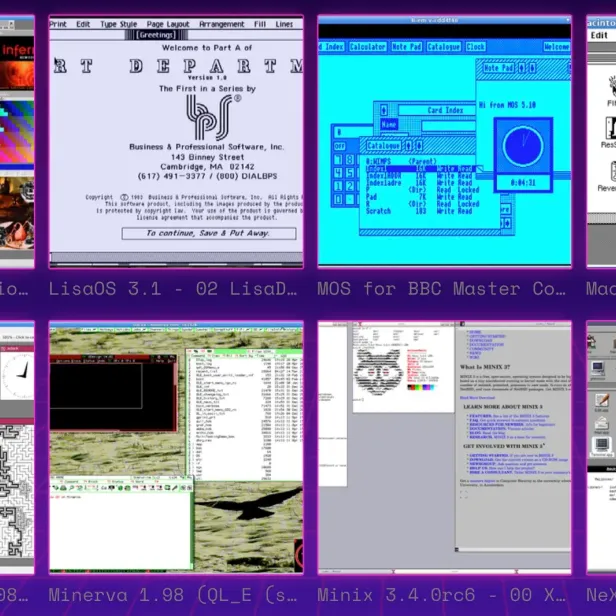
Task: Click 'LEARN MORE ABOUT MINIX 3' heading
Action: tap(503, 407)
